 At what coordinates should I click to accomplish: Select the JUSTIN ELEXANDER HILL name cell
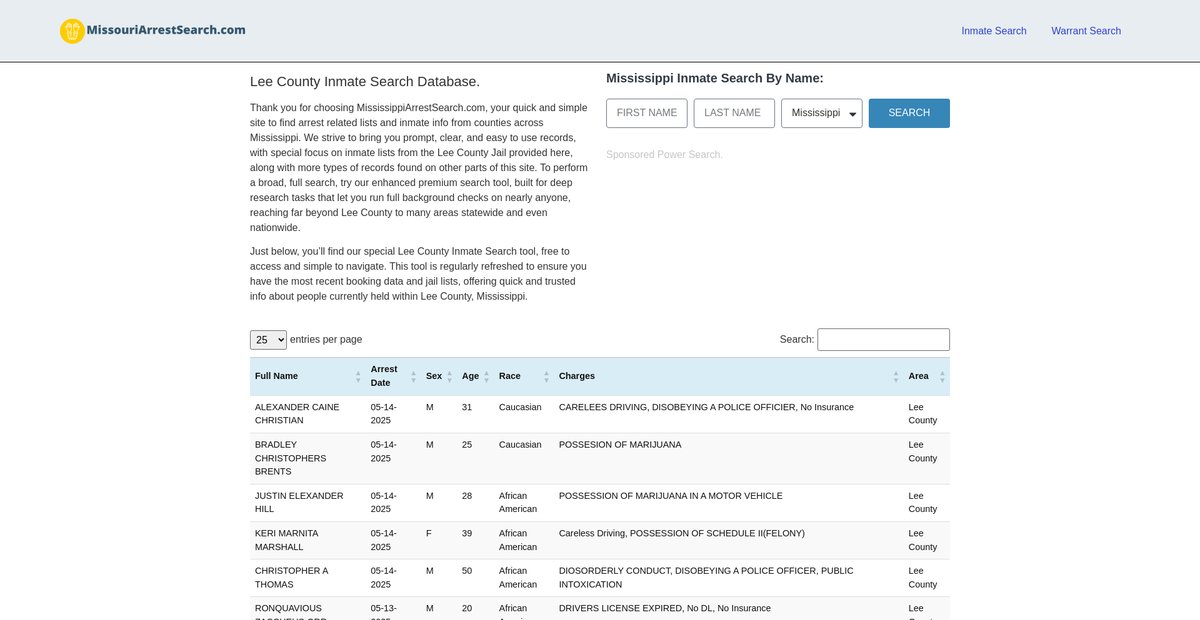coord(307,502)
